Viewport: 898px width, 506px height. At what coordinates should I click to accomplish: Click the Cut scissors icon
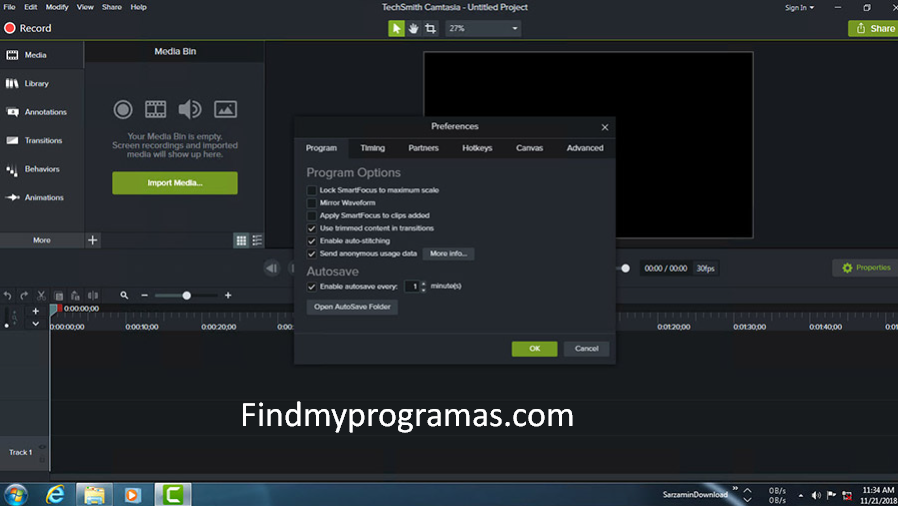point(41,295)
